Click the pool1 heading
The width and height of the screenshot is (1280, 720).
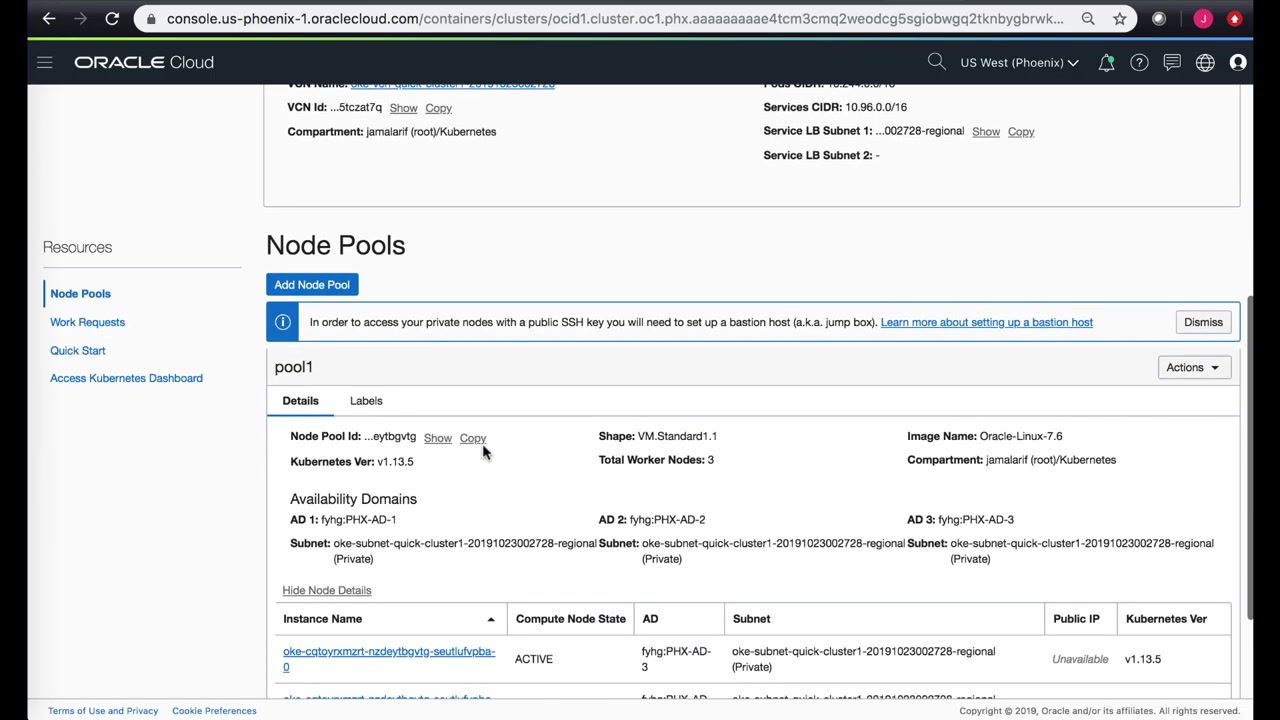294,367
